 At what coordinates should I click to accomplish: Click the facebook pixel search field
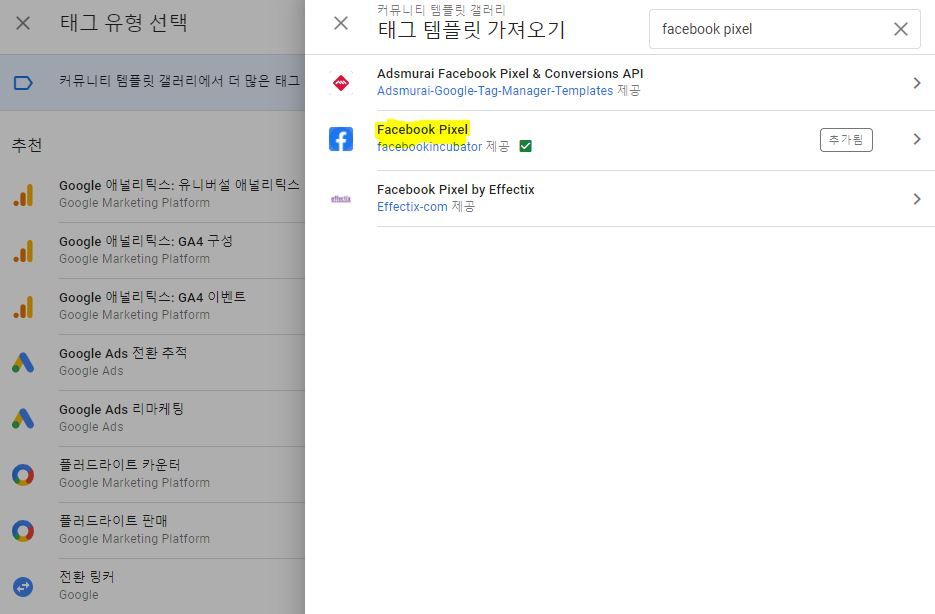[x=784, y=29]
